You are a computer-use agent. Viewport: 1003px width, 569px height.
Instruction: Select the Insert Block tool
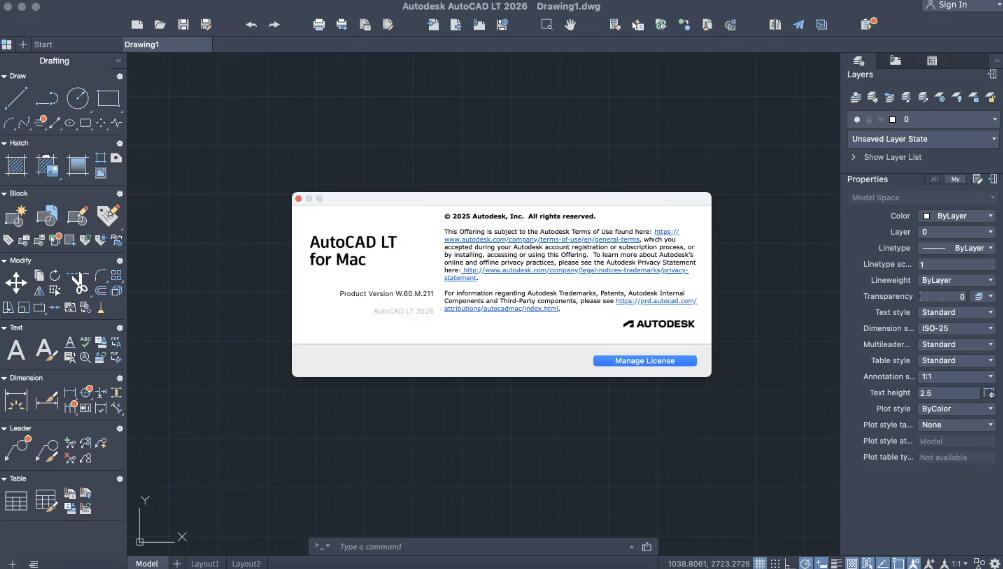pyautogui.click(x=47, y=215)
